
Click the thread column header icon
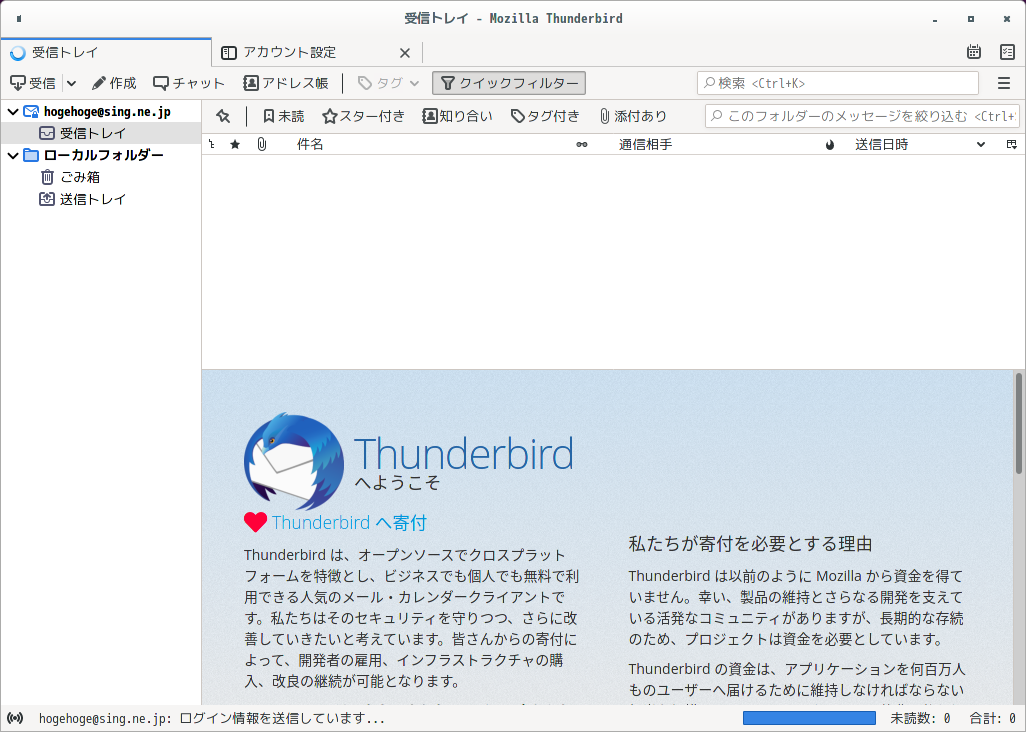click(211, 145)
